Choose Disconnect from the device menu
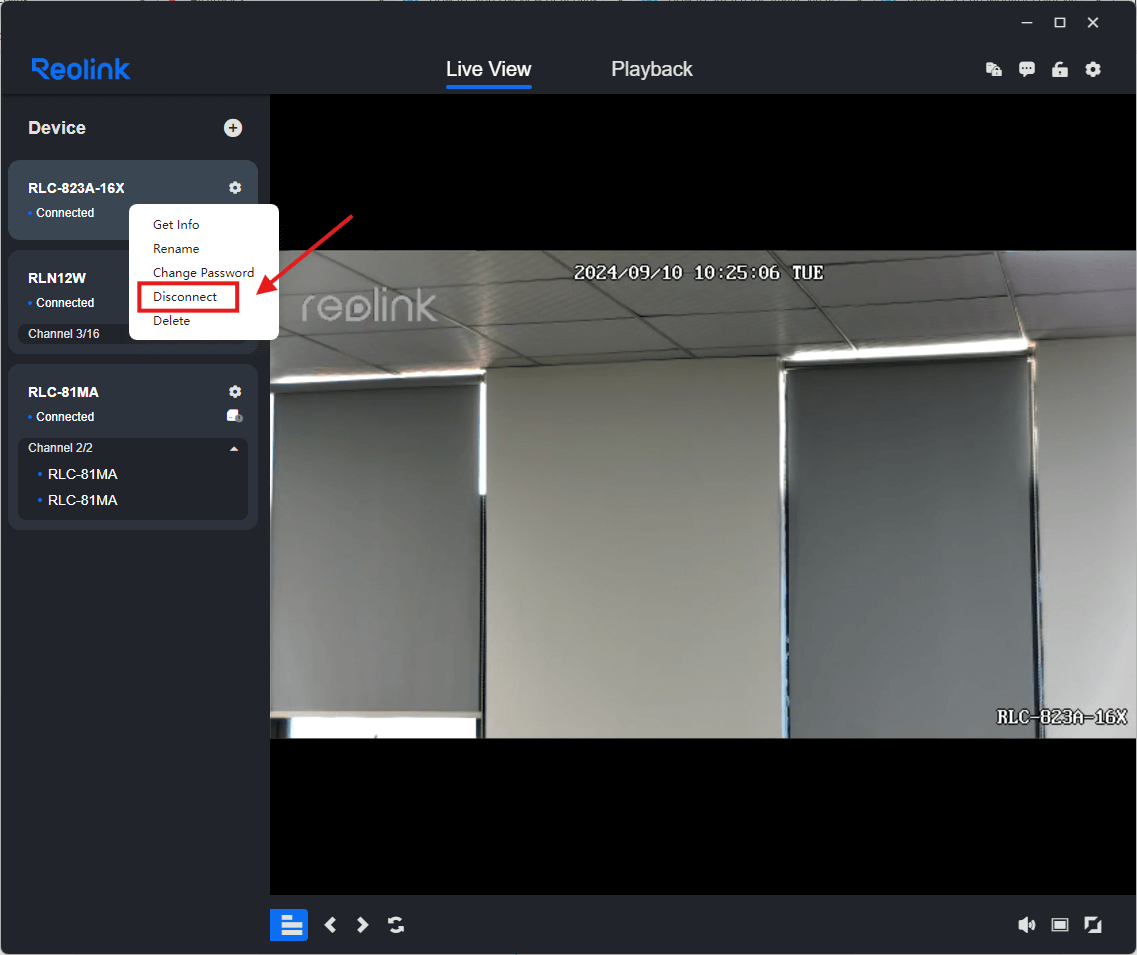The image size is (1137, 955). coord(185,297)
